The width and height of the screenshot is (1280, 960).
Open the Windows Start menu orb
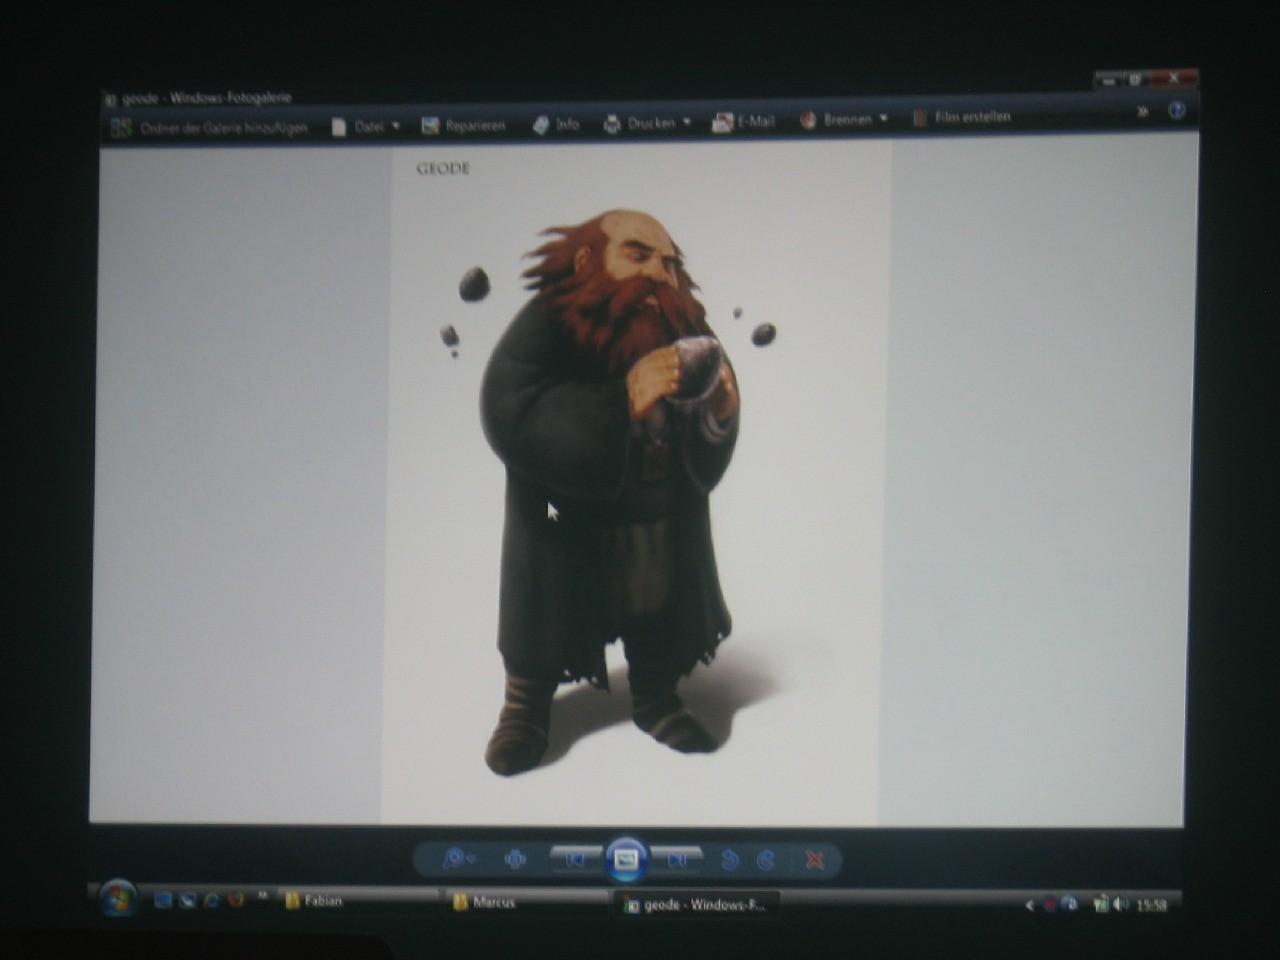pos(118,898)
